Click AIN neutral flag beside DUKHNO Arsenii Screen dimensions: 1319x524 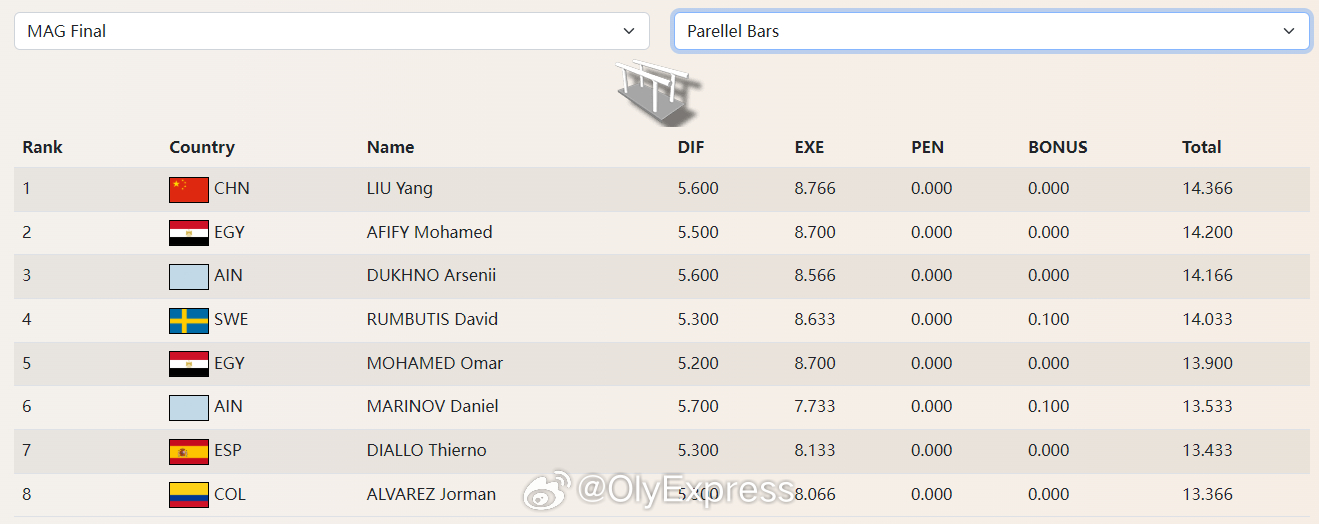tap(189, 276)
